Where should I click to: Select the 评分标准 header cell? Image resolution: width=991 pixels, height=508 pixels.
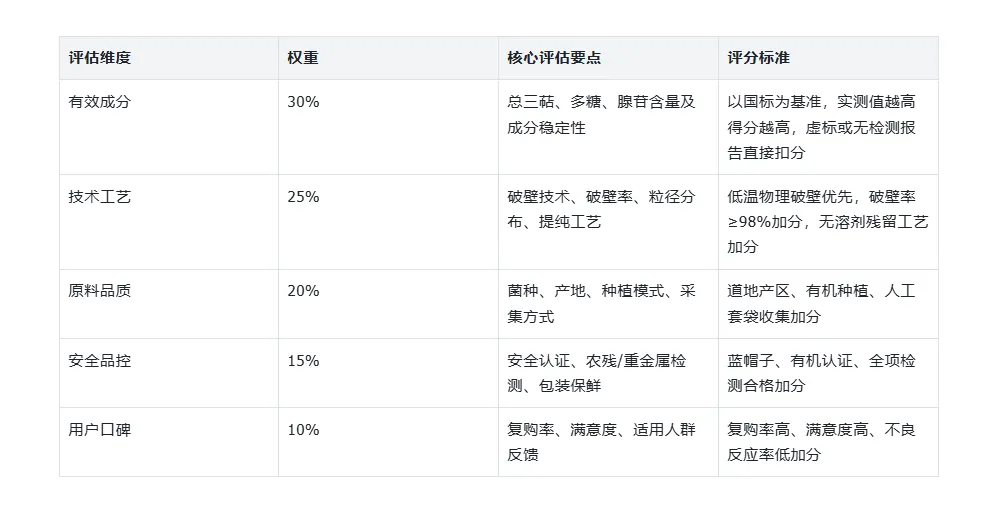click(x=828, y=58)
